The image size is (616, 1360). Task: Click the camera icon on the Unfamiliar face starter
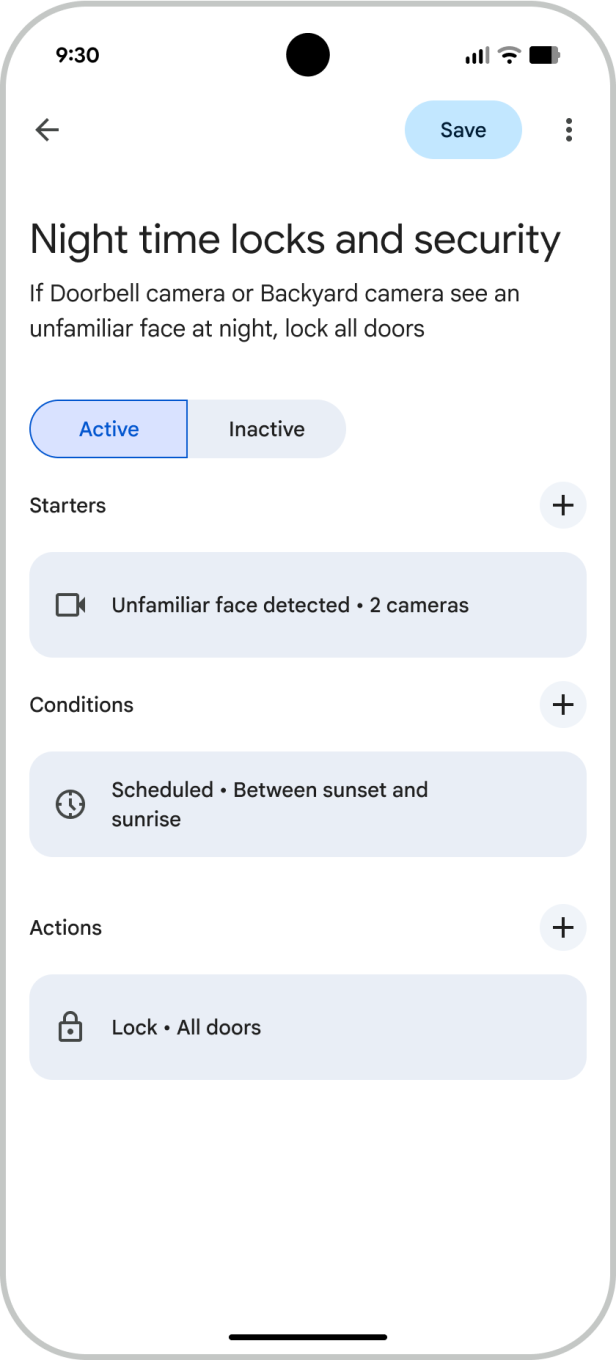tap(70, 605)
